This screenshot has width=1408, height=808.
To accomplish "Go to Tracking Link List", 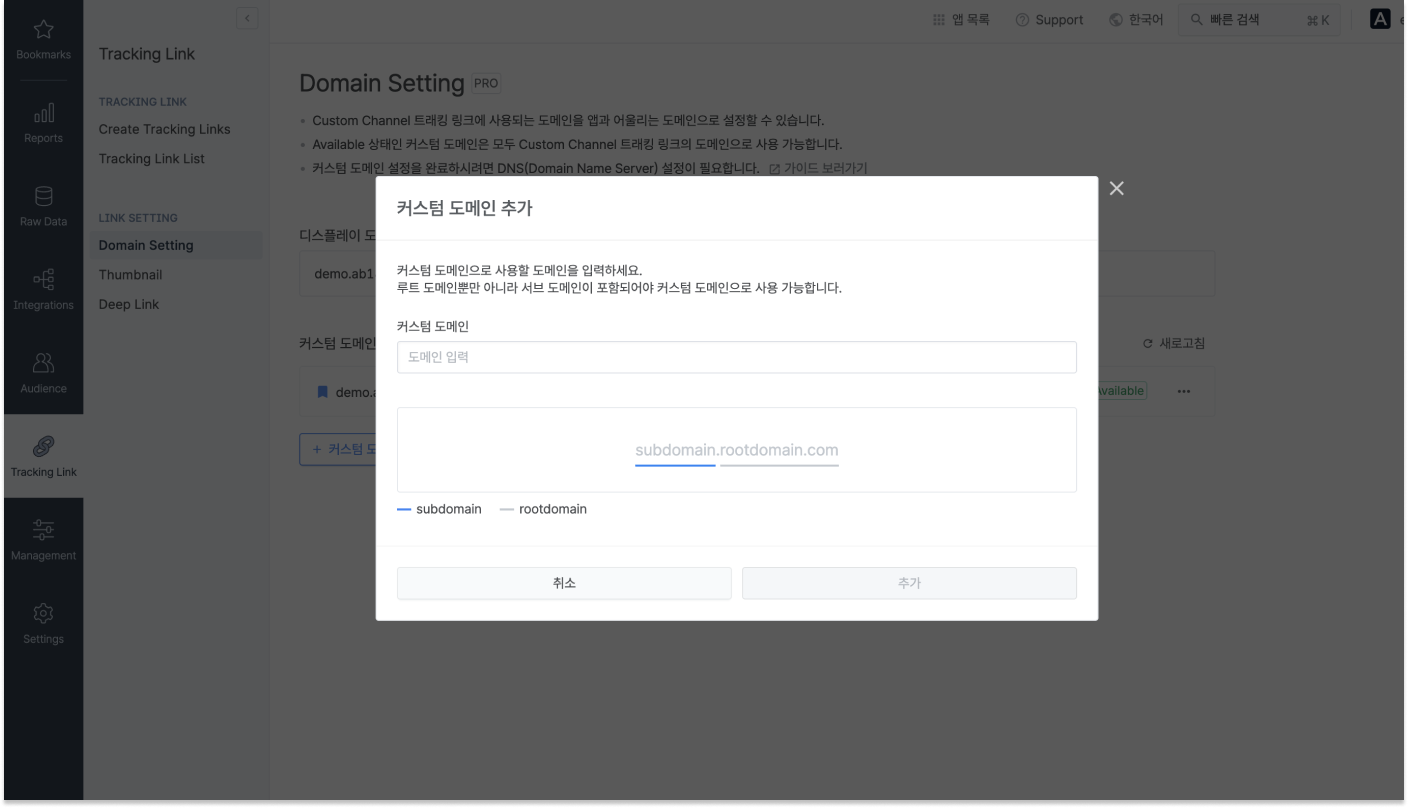I will [151, 158].
